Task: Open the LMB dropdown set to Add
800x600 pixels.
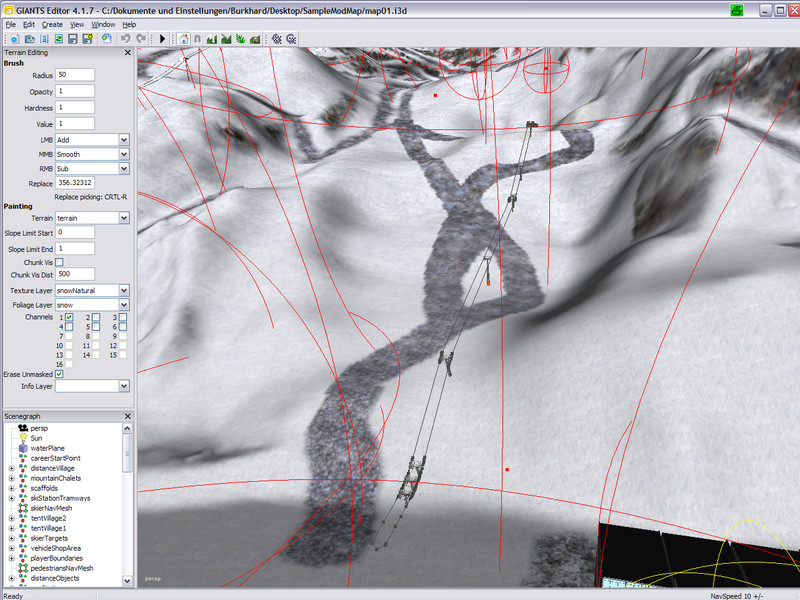Action: [x=92, y=140]
